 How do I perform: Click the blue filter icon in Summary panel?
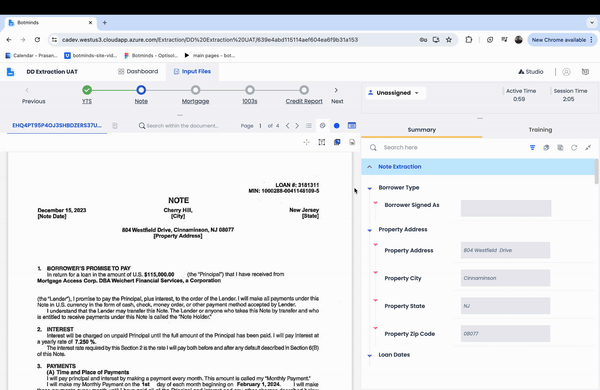point(532,147)
